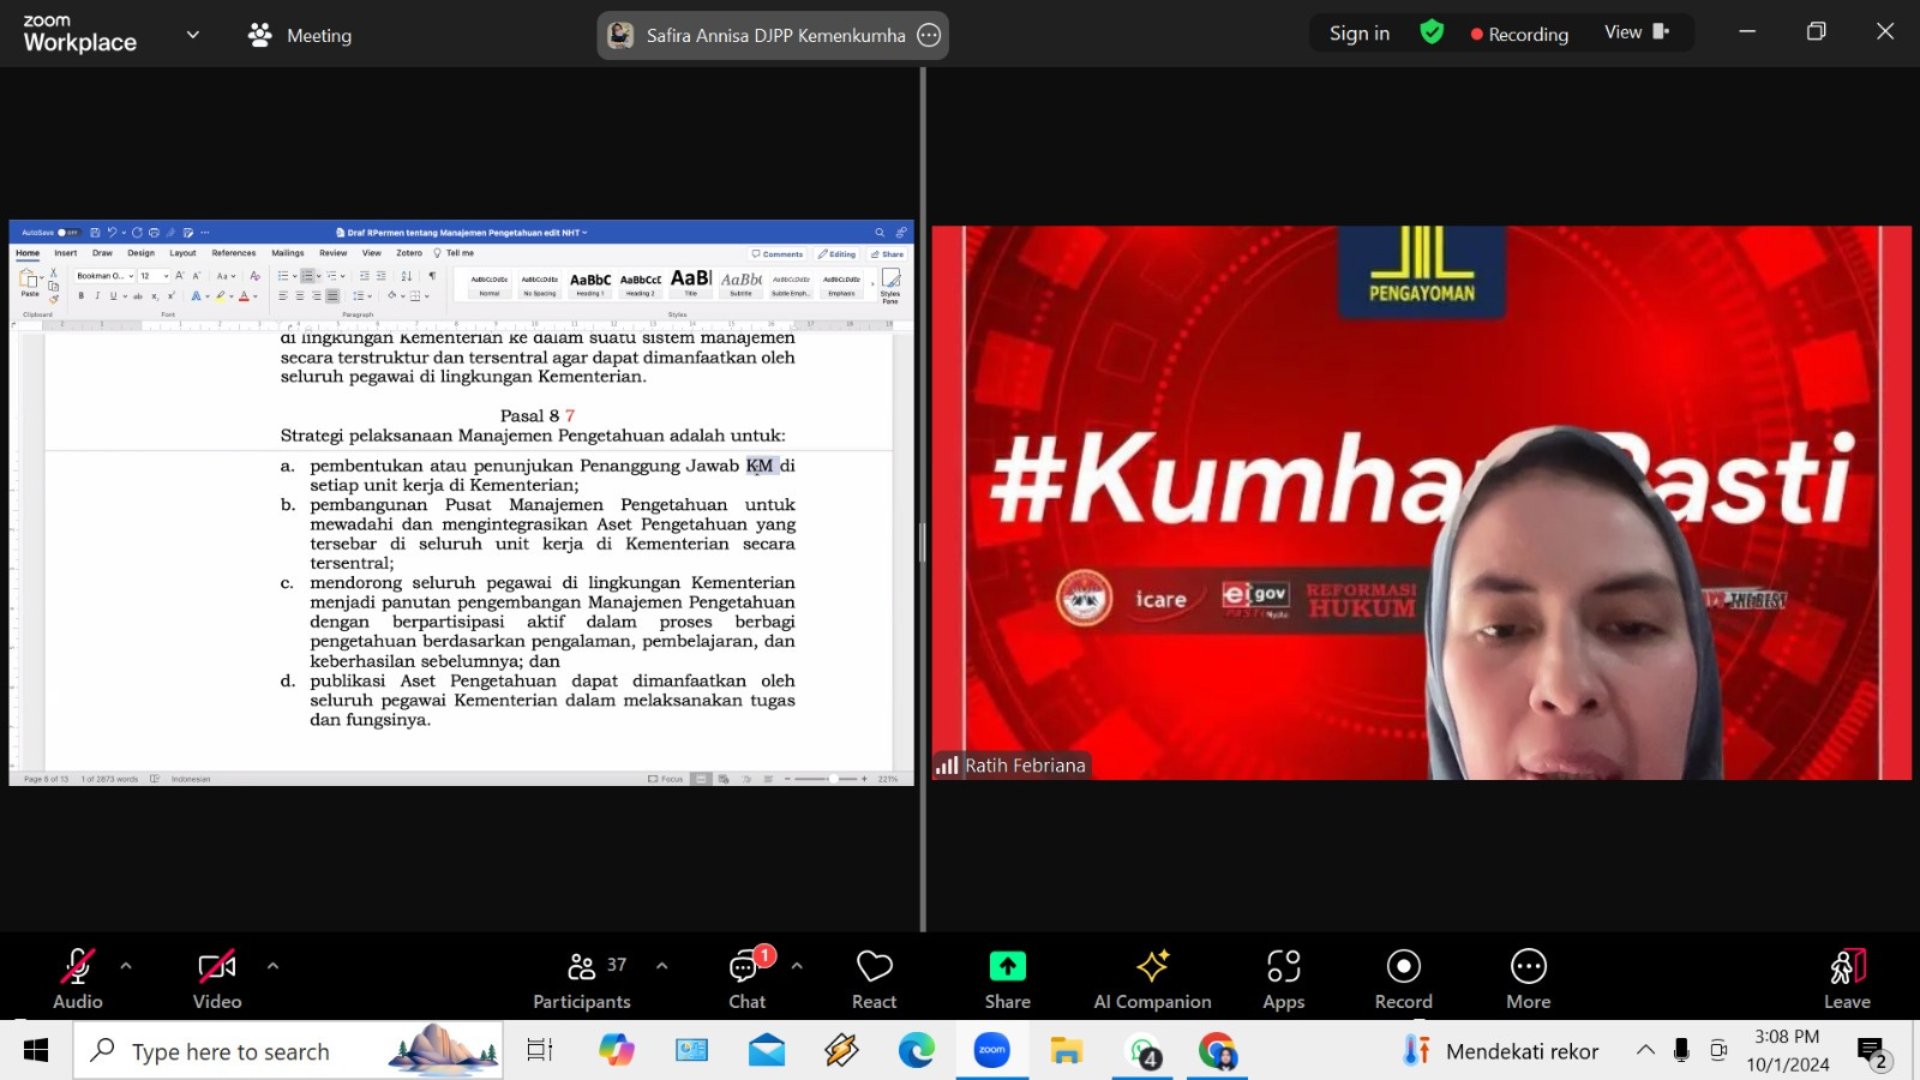Click the green Share screen button

click(1007, 979)
